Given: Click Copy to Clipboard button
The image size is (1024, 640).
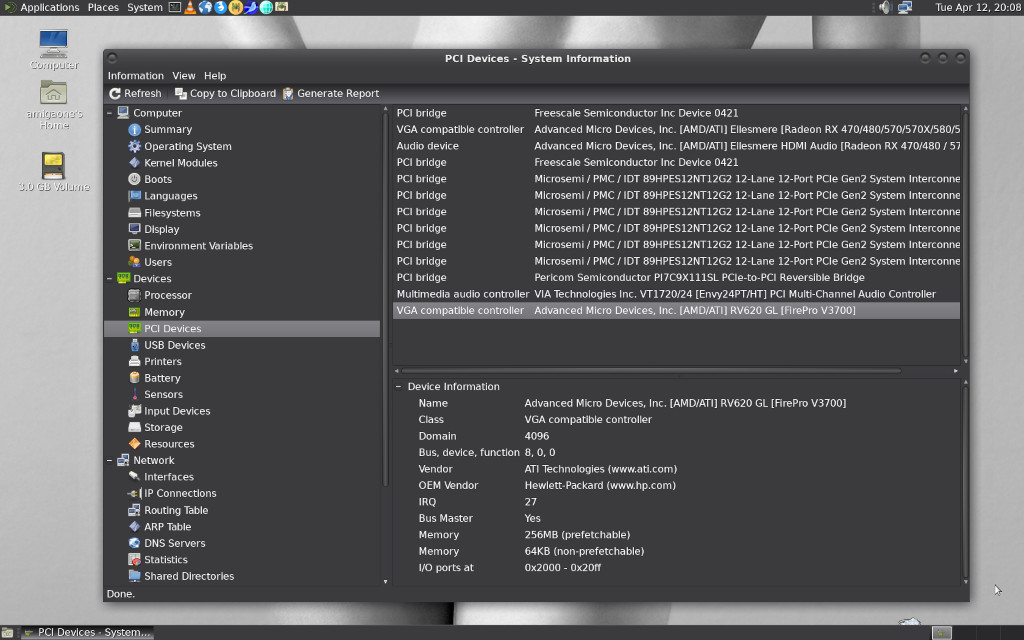Looking at the screenshot, I should click(225, 93).
